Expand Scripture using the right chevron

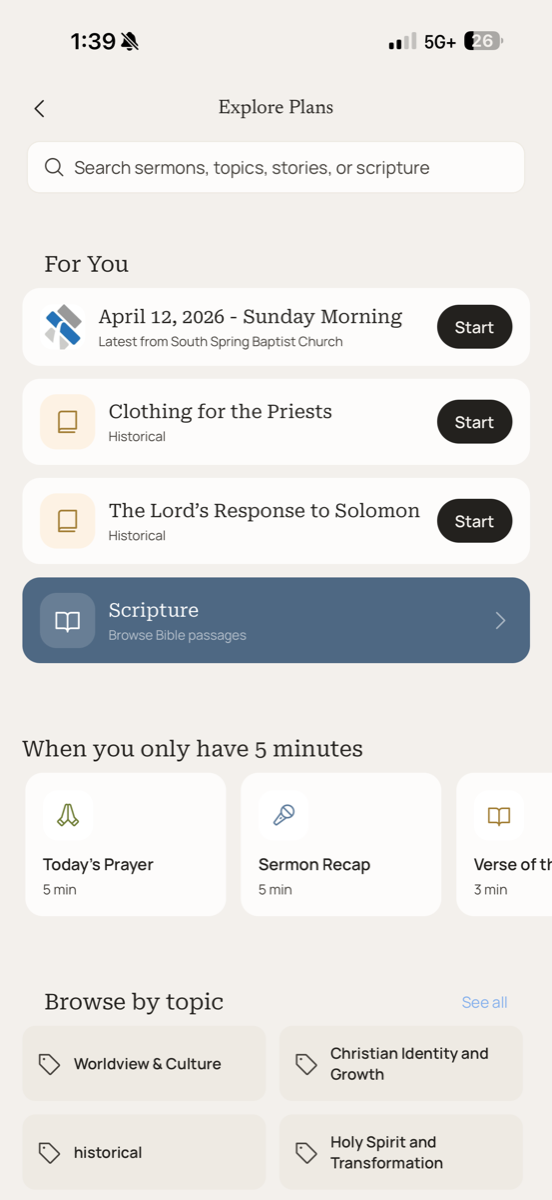(500, 621)
